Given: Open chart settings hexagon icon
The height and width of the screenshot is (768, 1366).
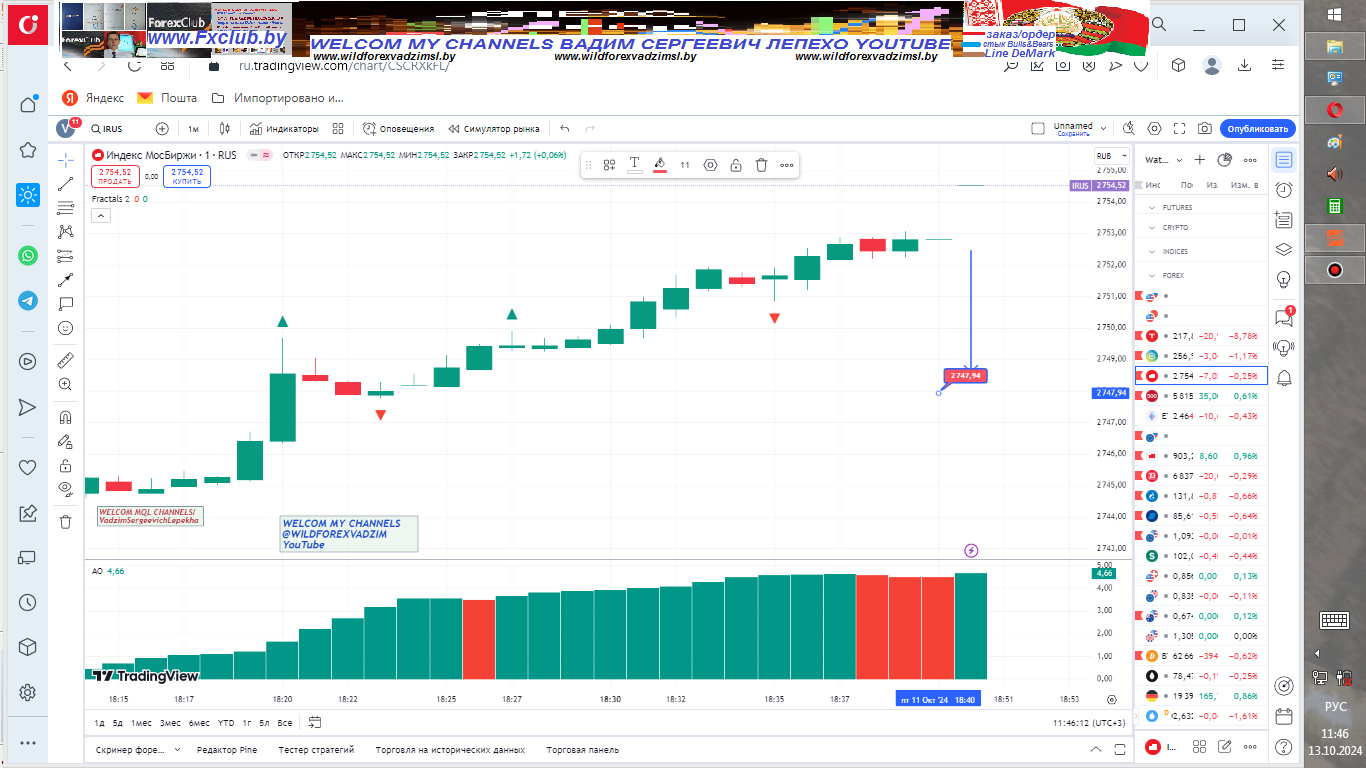Looking at the screenshot, I should [1155, 129].
